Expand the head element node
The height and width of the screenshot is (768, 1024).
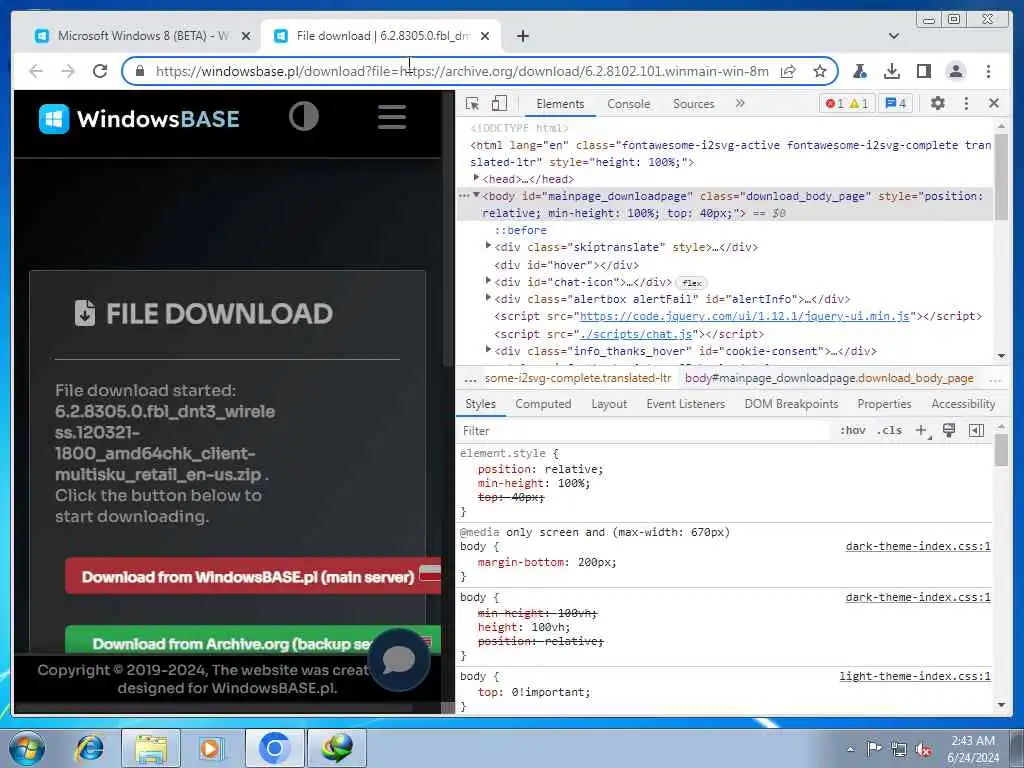tap(476, 178)
